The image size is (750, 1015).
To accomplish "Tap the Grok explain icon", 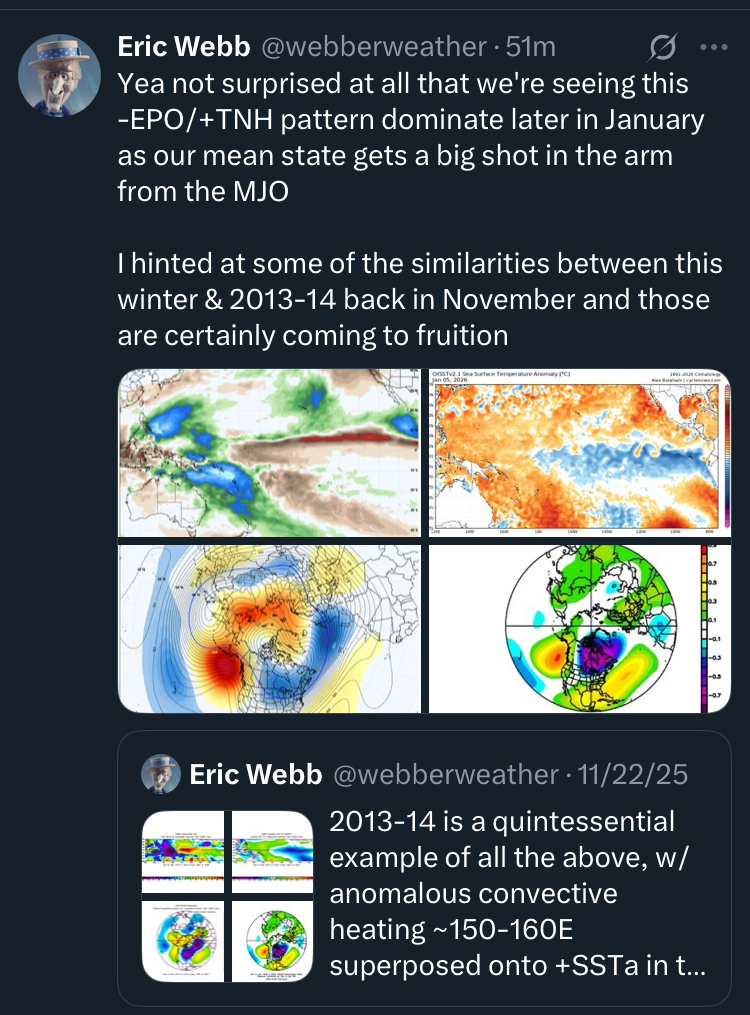I will pyautogui.click(x=663, y=47).
